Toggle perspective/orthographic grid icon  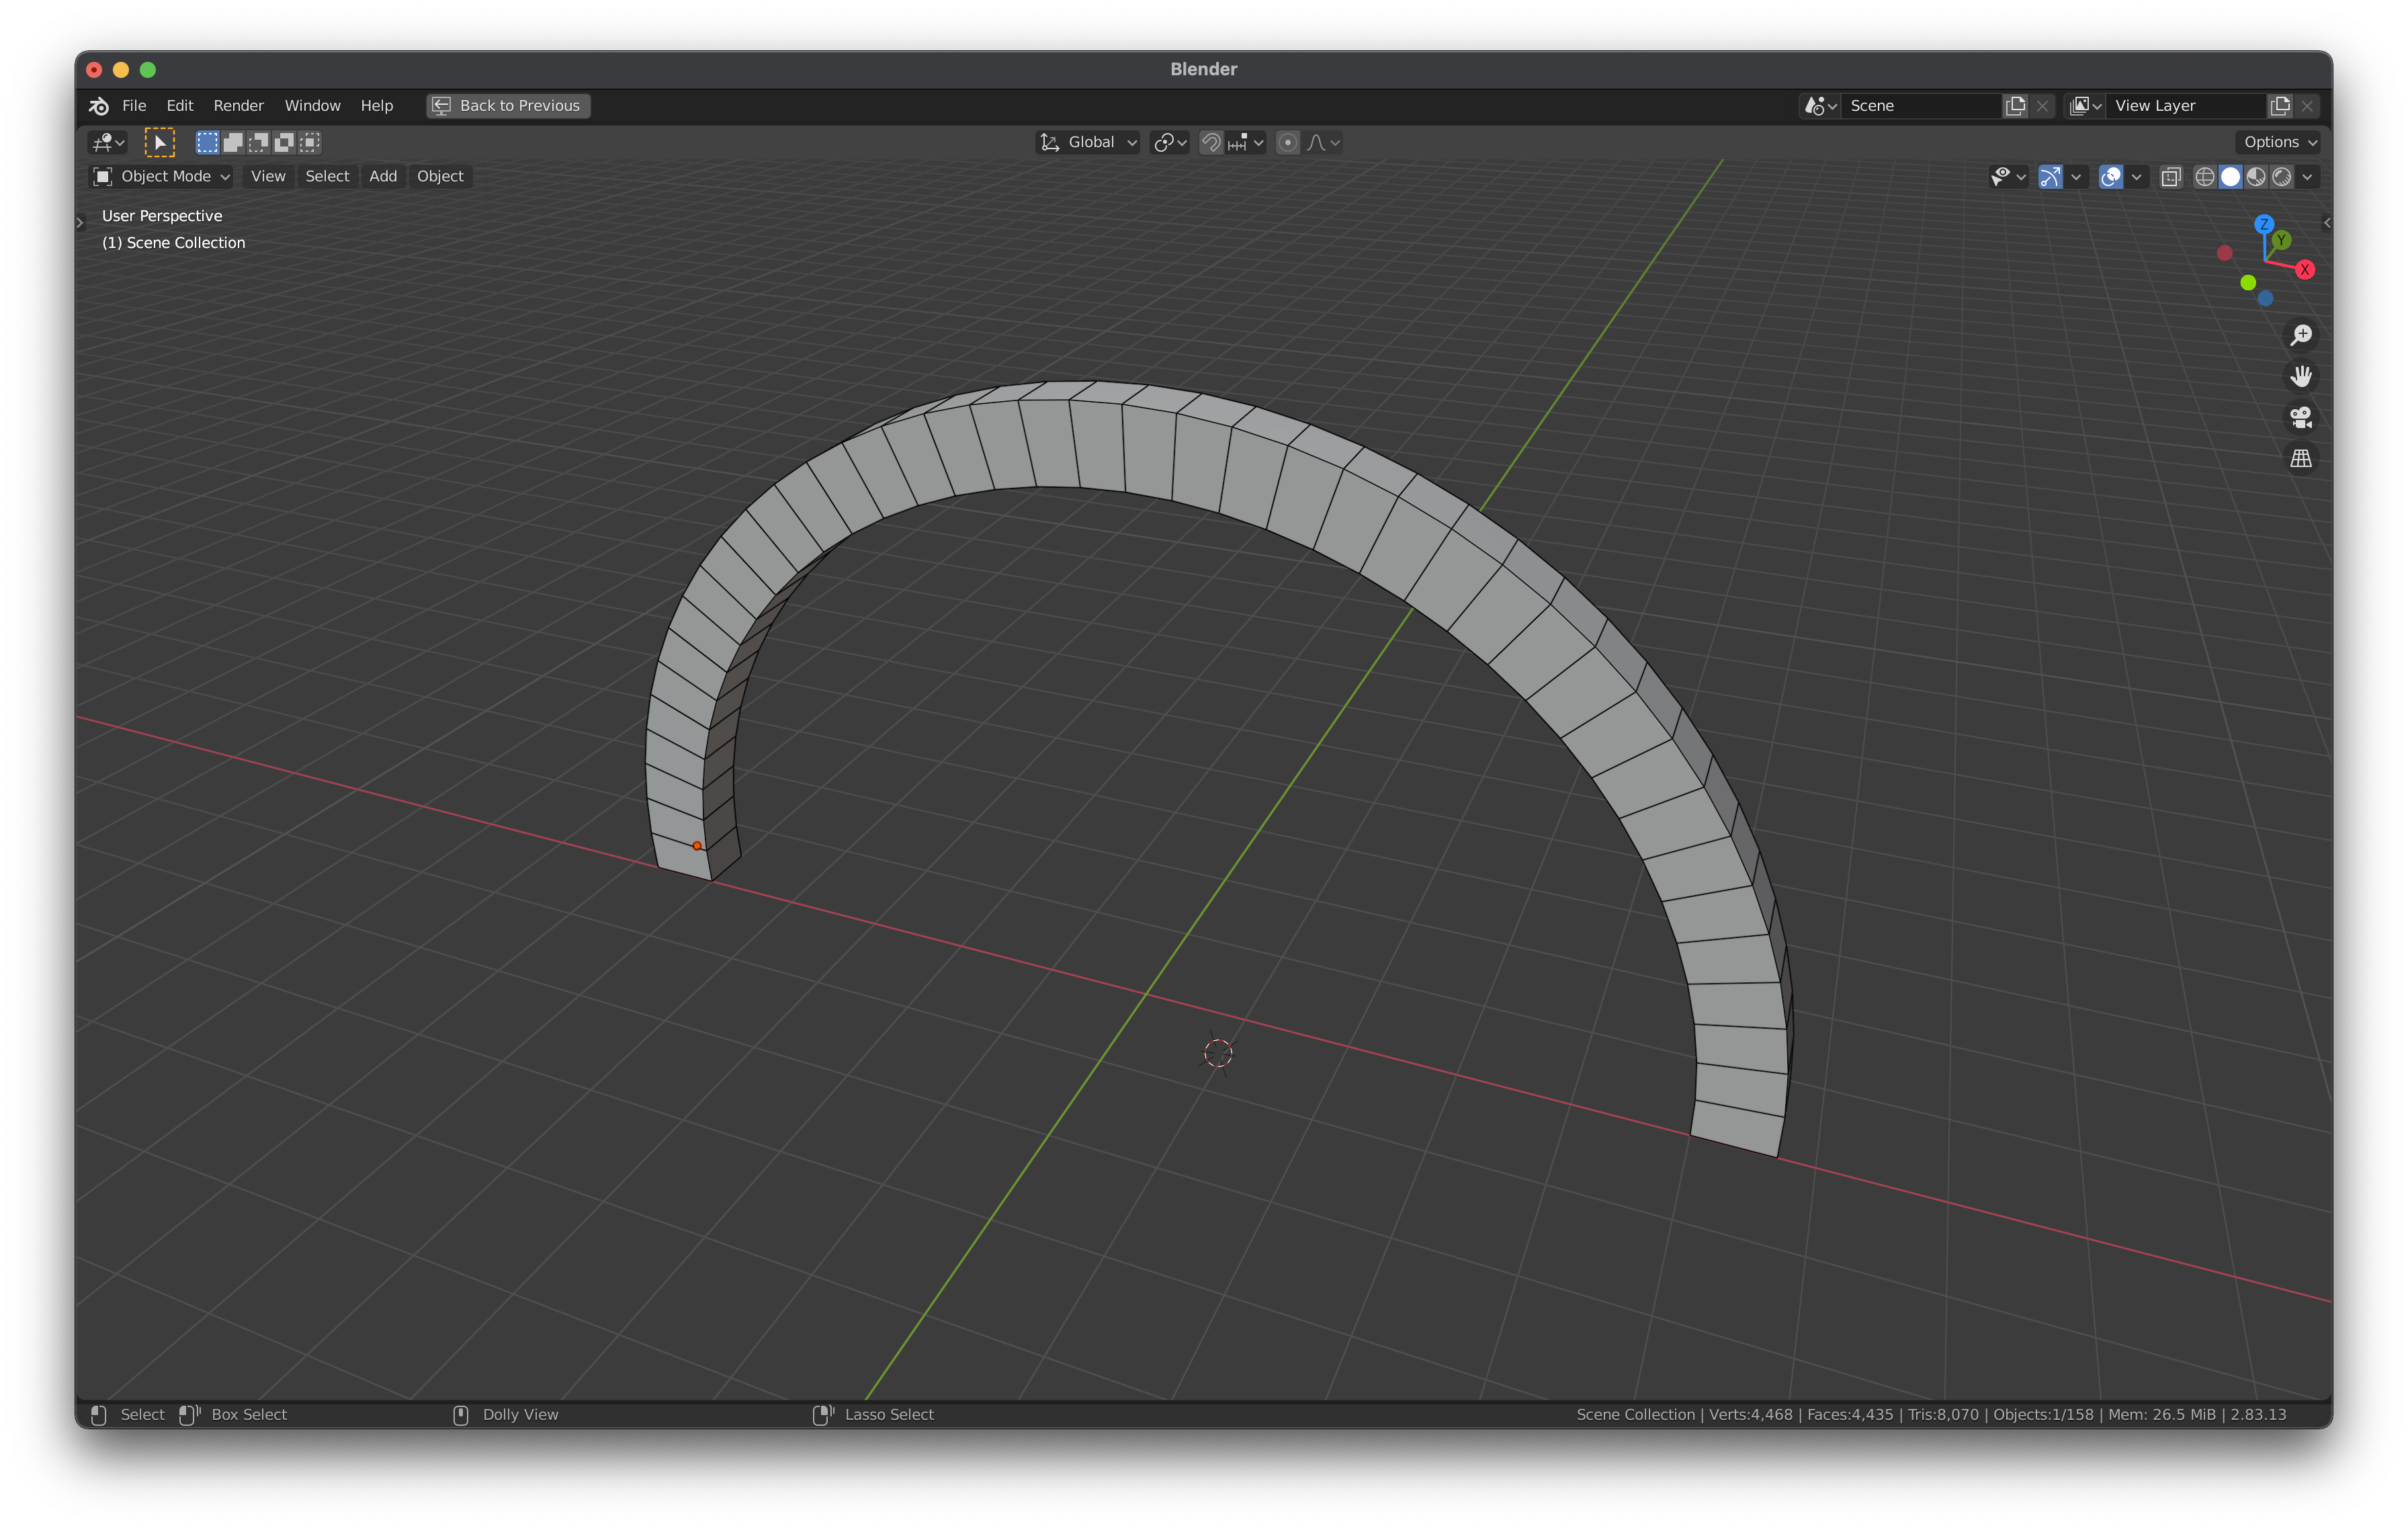tap(2301, 458)
